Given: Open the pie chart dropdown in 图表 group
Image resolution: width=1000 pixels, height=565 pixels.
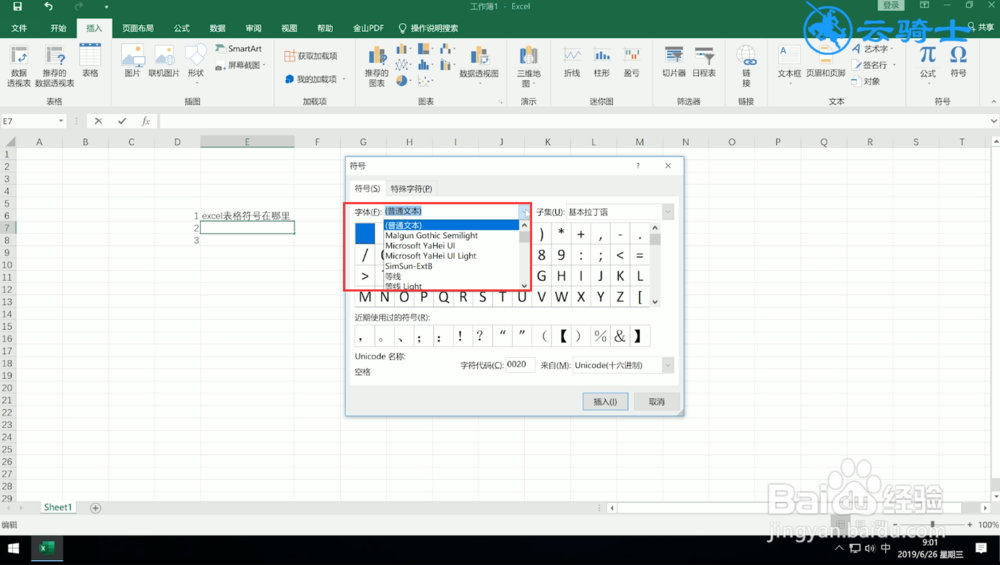Looking at the screenshot, I should 404,81.
